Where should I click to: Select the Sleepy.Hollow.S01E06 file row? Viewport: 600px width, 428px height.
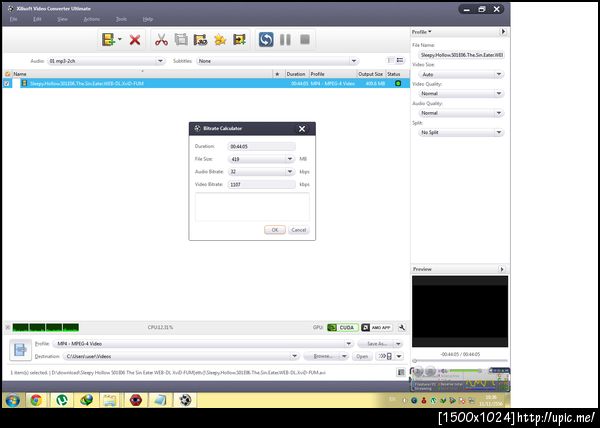206,83
